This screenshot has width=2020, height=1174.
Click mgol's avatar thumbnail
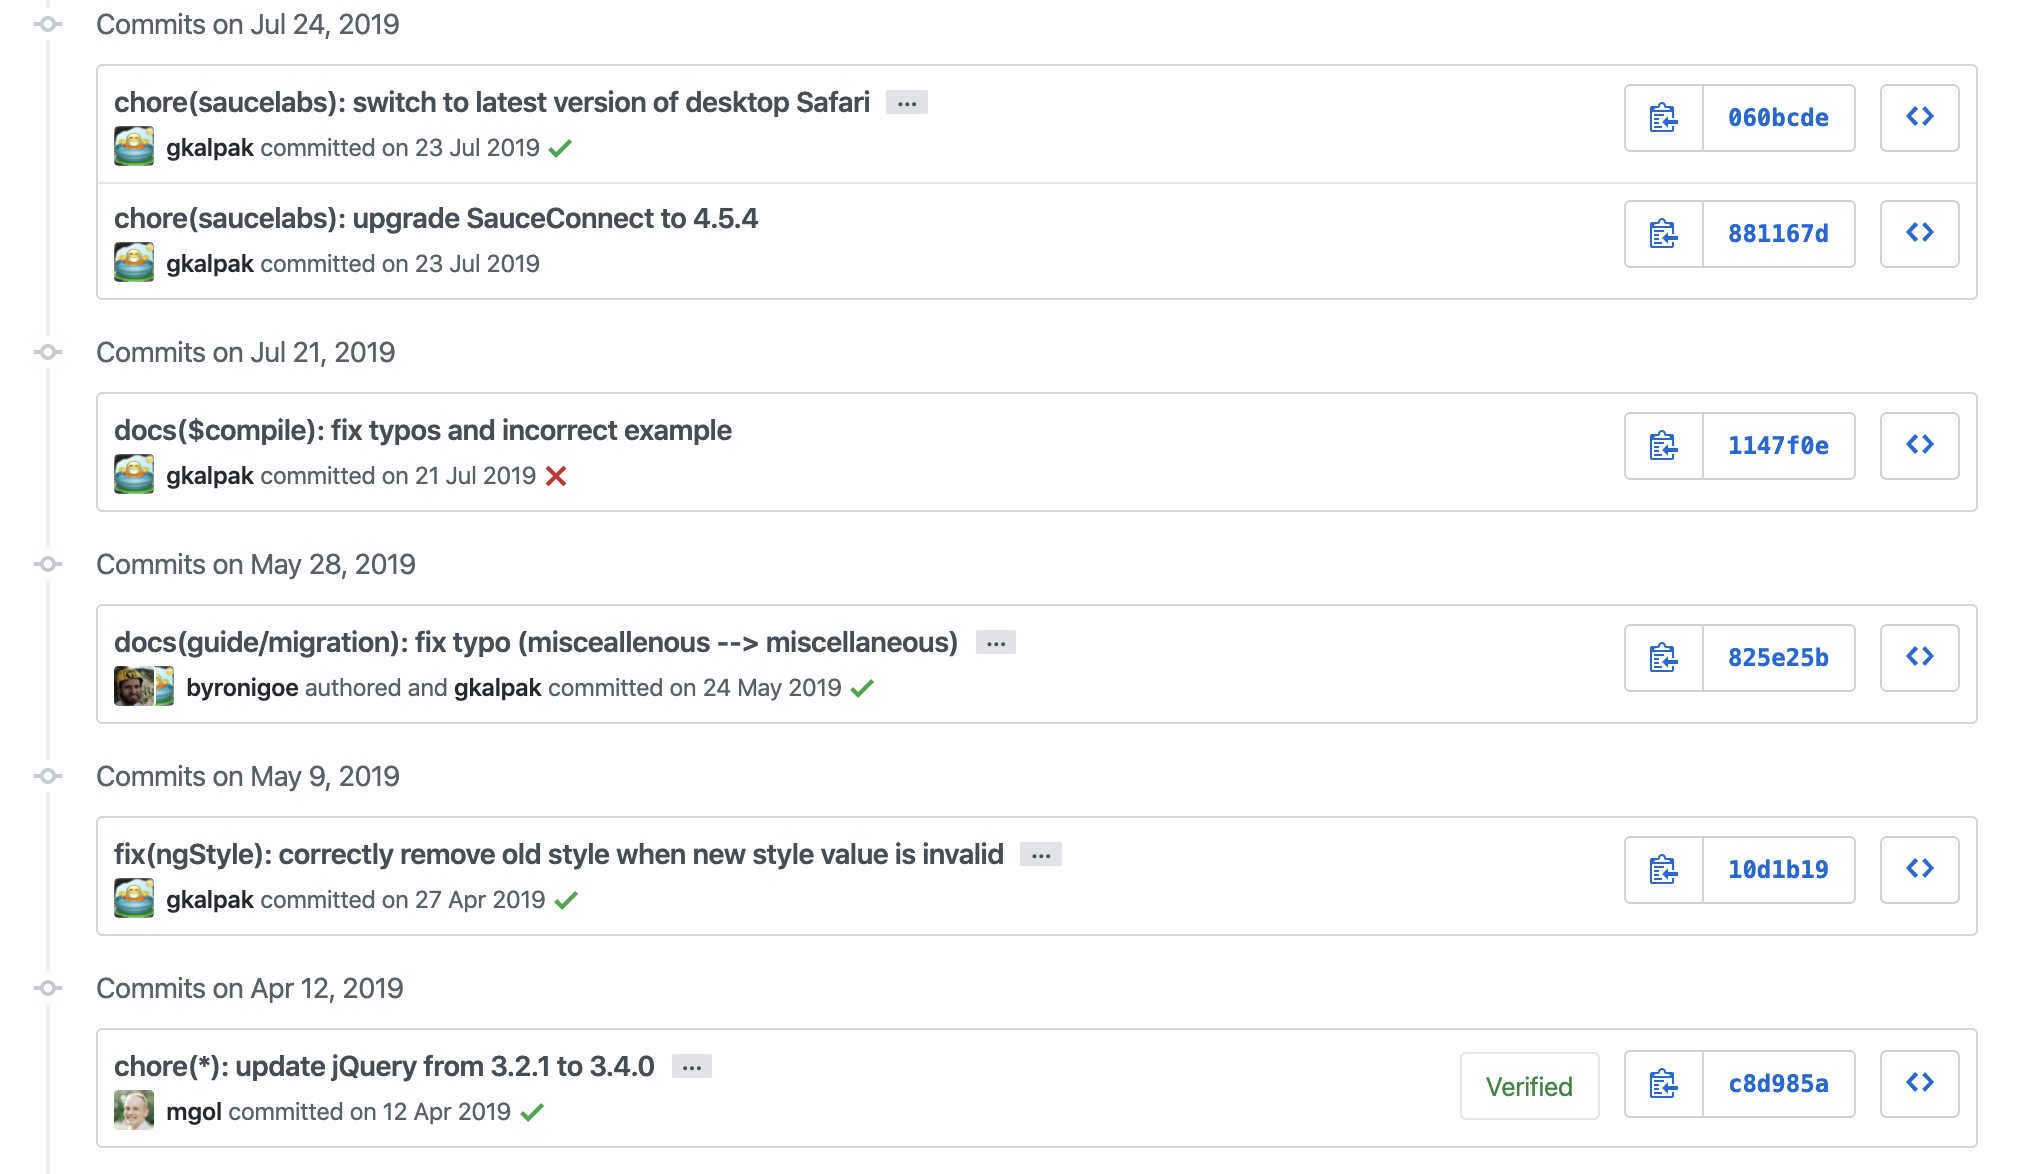(134, 1110)
